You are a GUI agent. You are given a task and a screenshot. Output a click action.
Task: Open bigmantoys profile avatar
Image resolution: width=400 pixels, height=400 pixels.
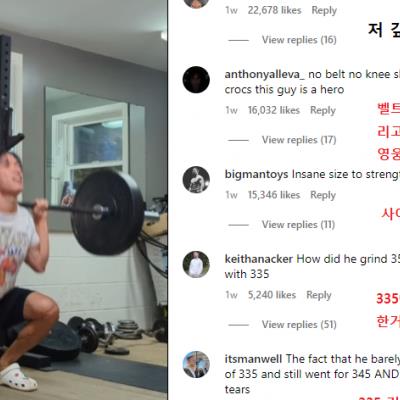(196, 180)
